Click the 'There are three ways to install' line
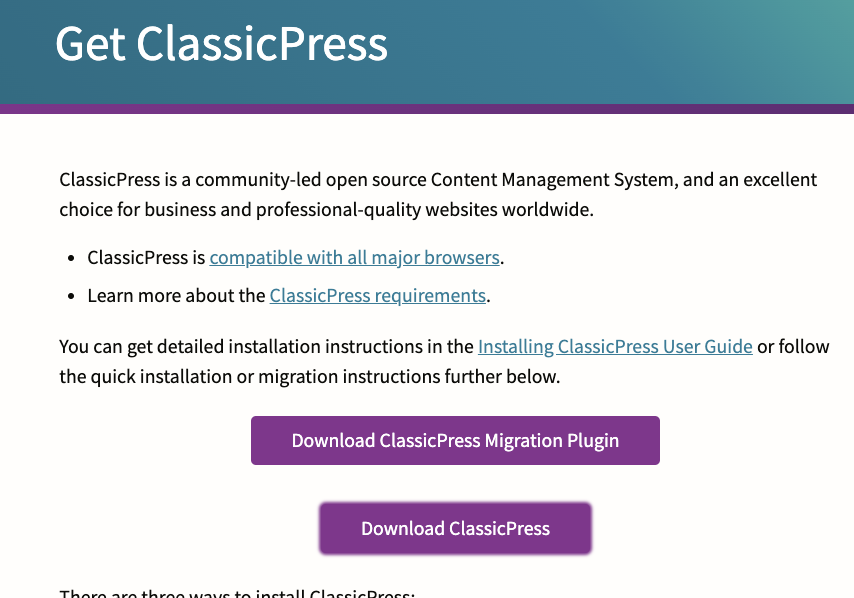 point(237,594)
